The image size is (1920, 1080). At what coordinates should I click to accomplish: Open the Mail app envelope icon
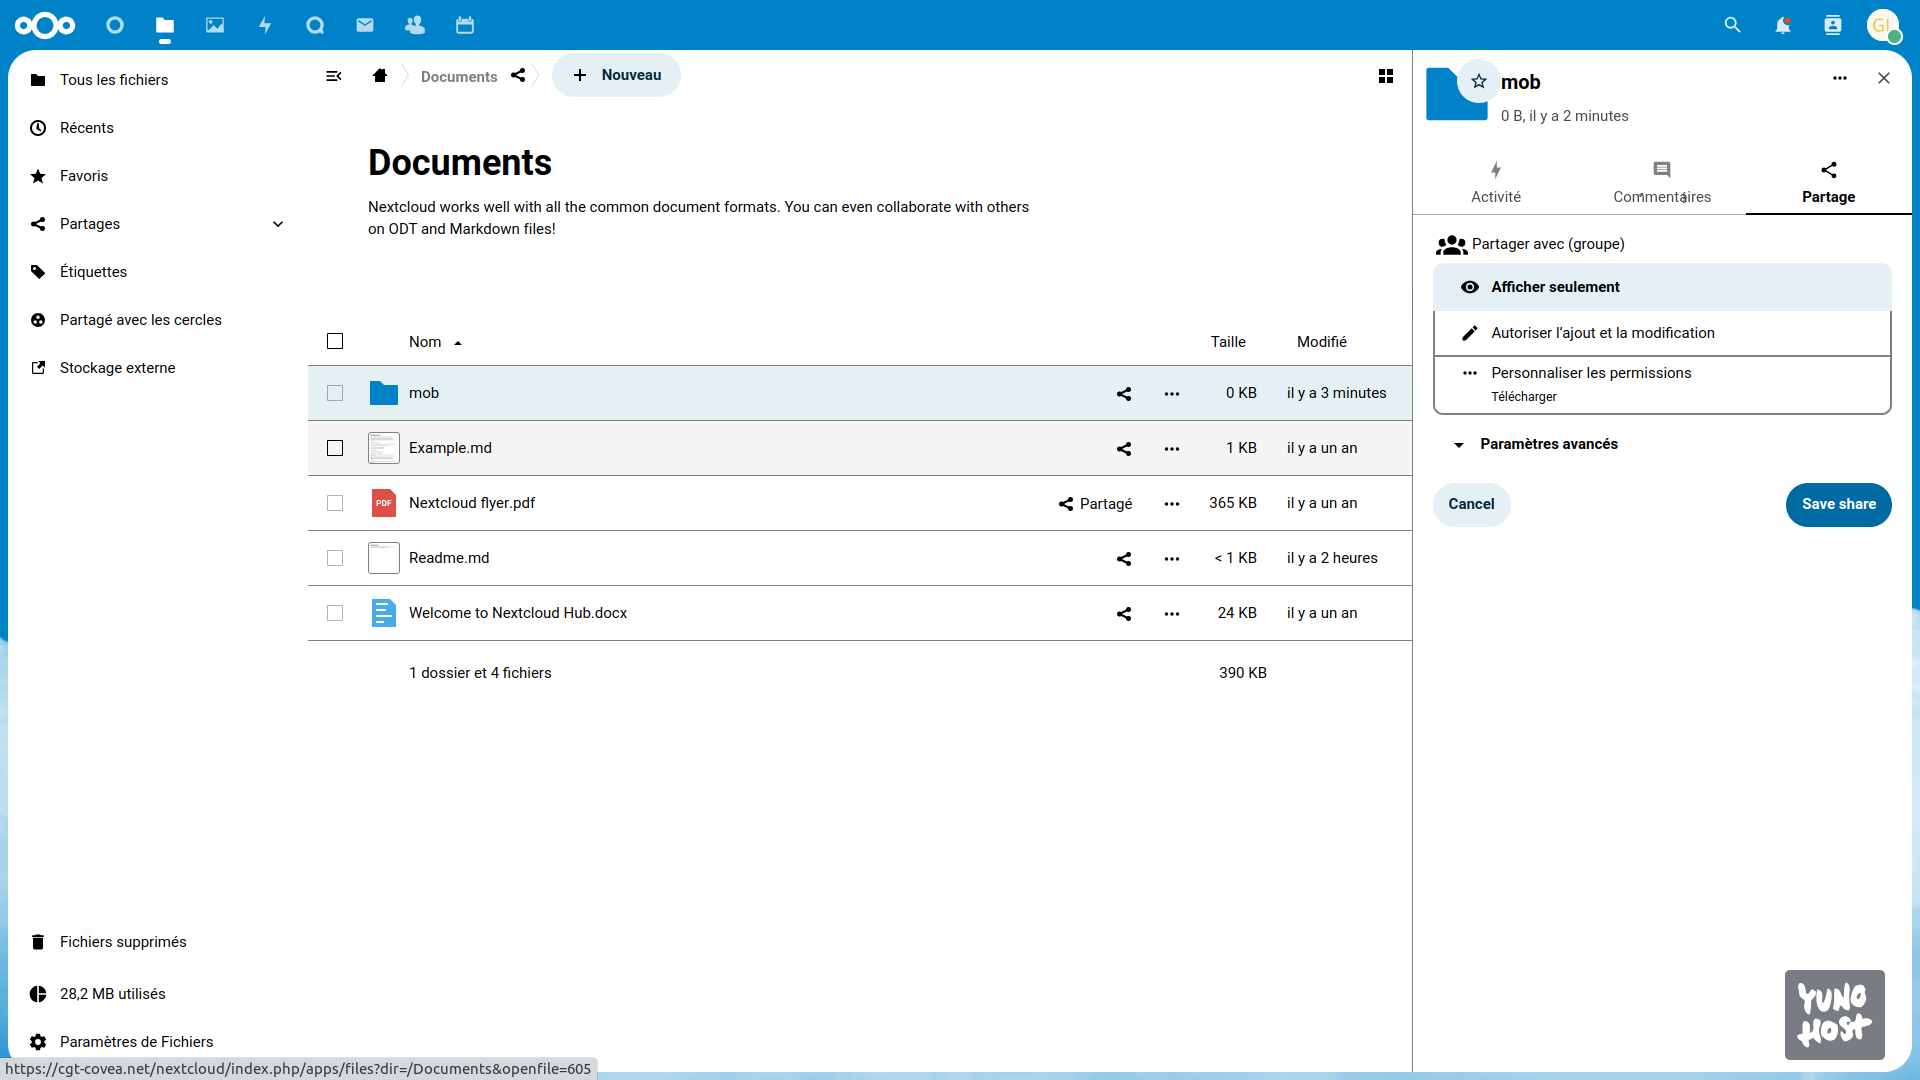(x=365, y=25)
